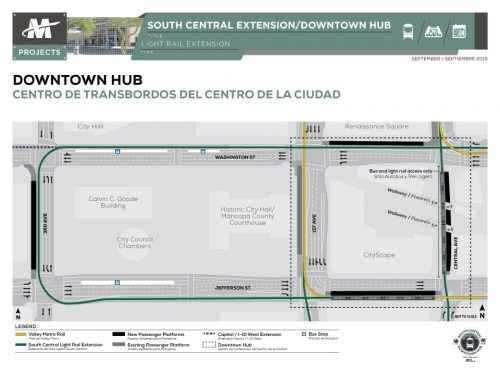
Task: Click the 'SOUTH CENTRAL EXTENSION/DOWNTOWN HUB' title
Action: [x=269, y=25]
